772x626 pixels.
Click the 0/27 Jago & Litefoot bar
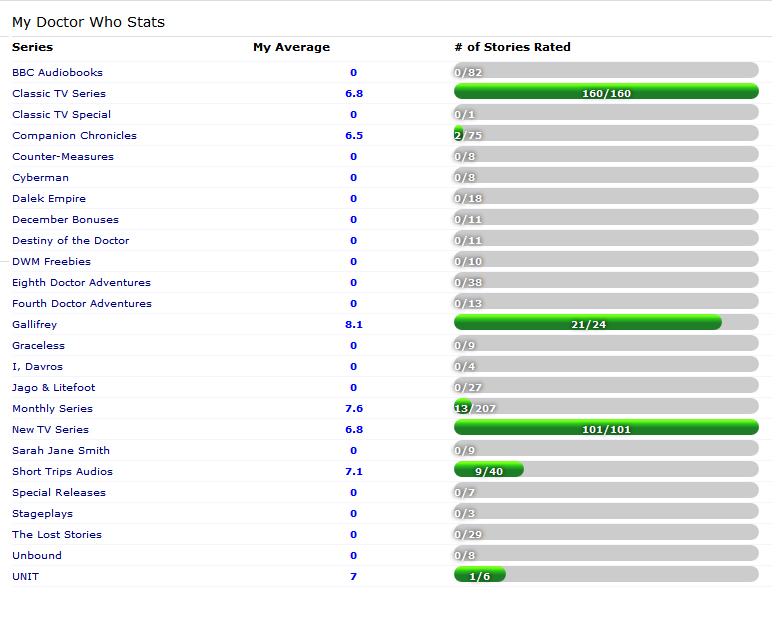click(606, 386)
